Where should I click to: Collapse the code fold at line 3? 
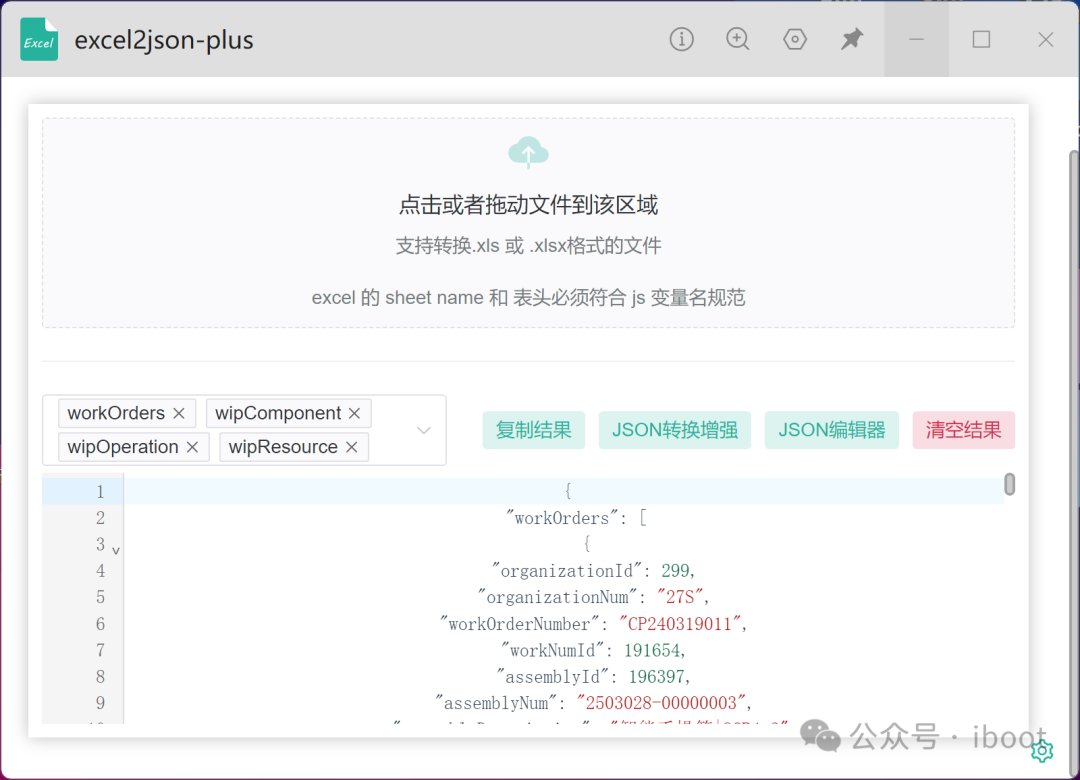point(116,550)
